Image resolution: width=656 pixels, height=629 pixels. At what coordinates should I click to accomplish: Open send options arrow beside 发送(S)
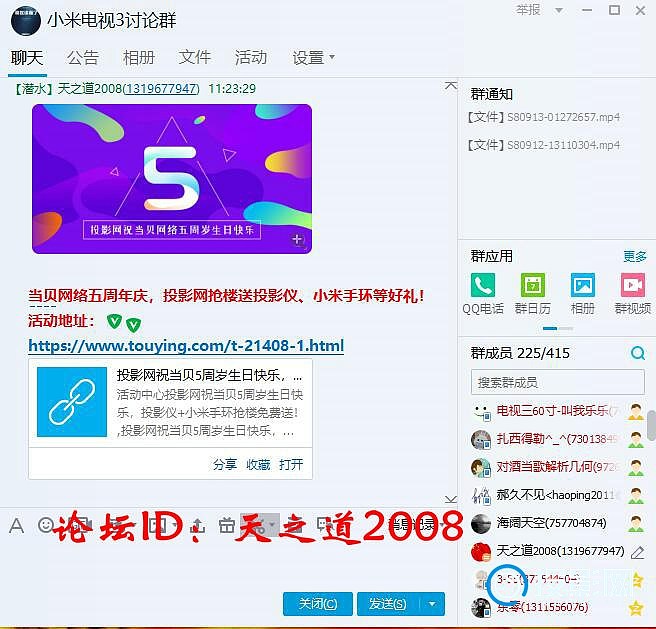432,604
